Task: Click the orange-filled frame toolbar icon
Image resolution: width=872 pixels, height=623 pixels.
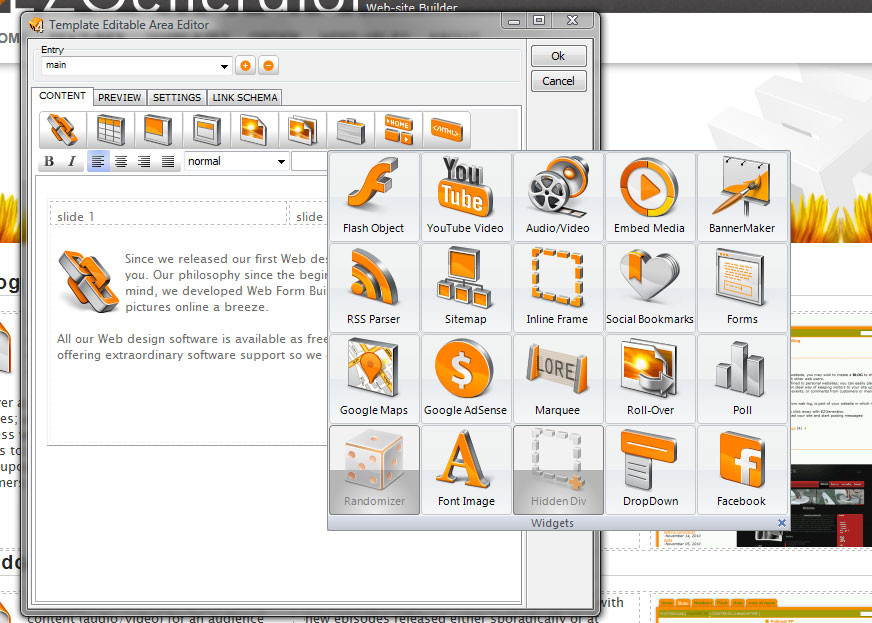Action: coord(158,130)
